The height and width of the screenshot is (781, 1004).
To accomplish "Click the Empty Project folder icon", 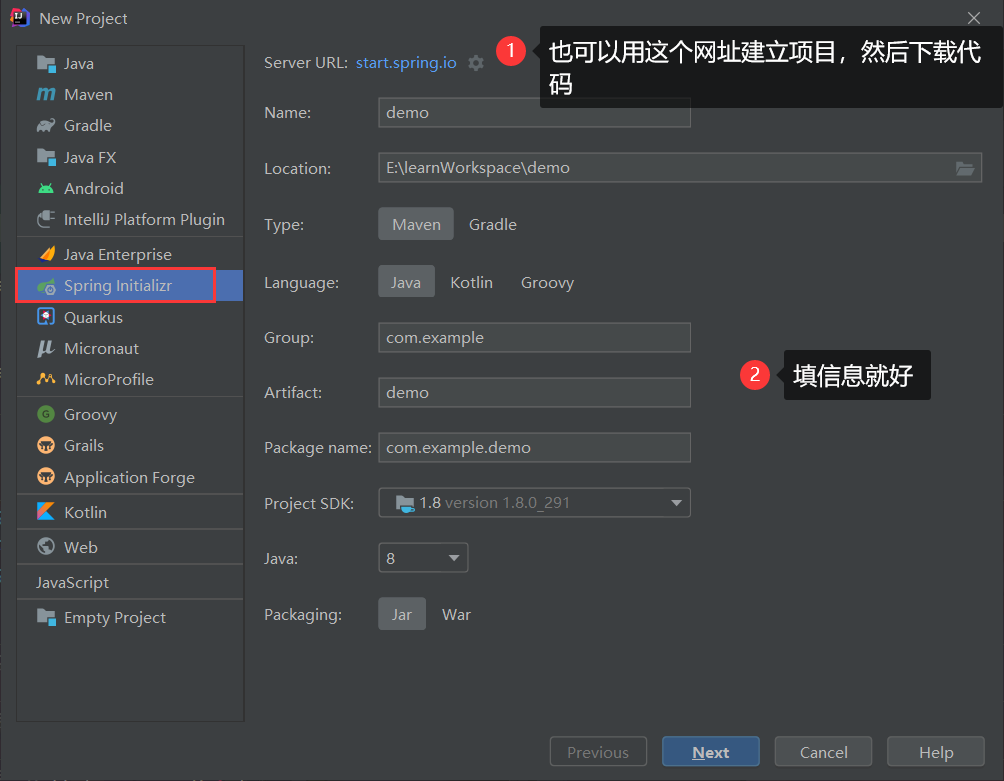I will pos(46,617).
